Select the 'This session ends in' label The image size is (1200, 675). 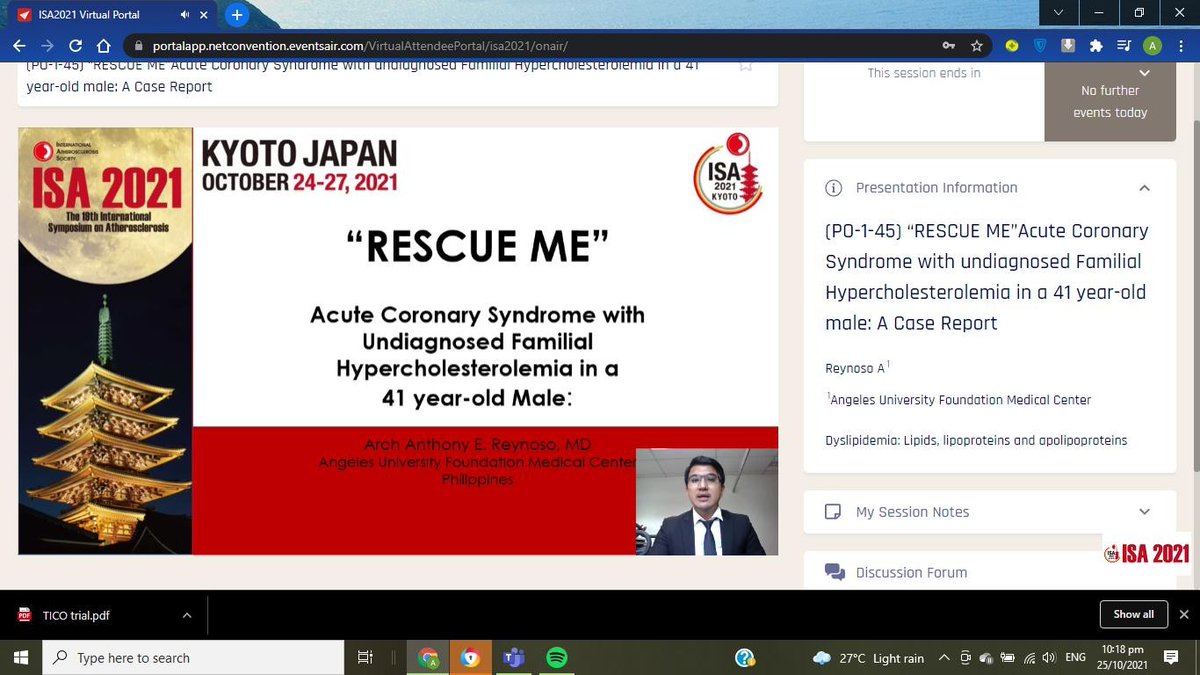(x=924, y=73)
